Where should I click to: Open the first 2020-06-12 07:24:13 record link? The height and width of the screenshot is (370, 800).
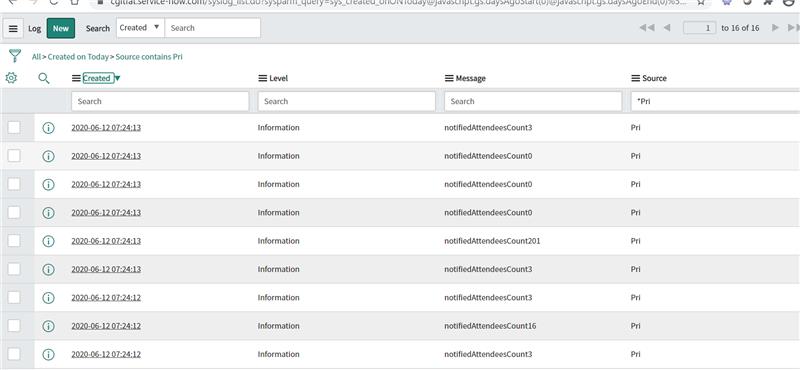[x=106, y=128]
